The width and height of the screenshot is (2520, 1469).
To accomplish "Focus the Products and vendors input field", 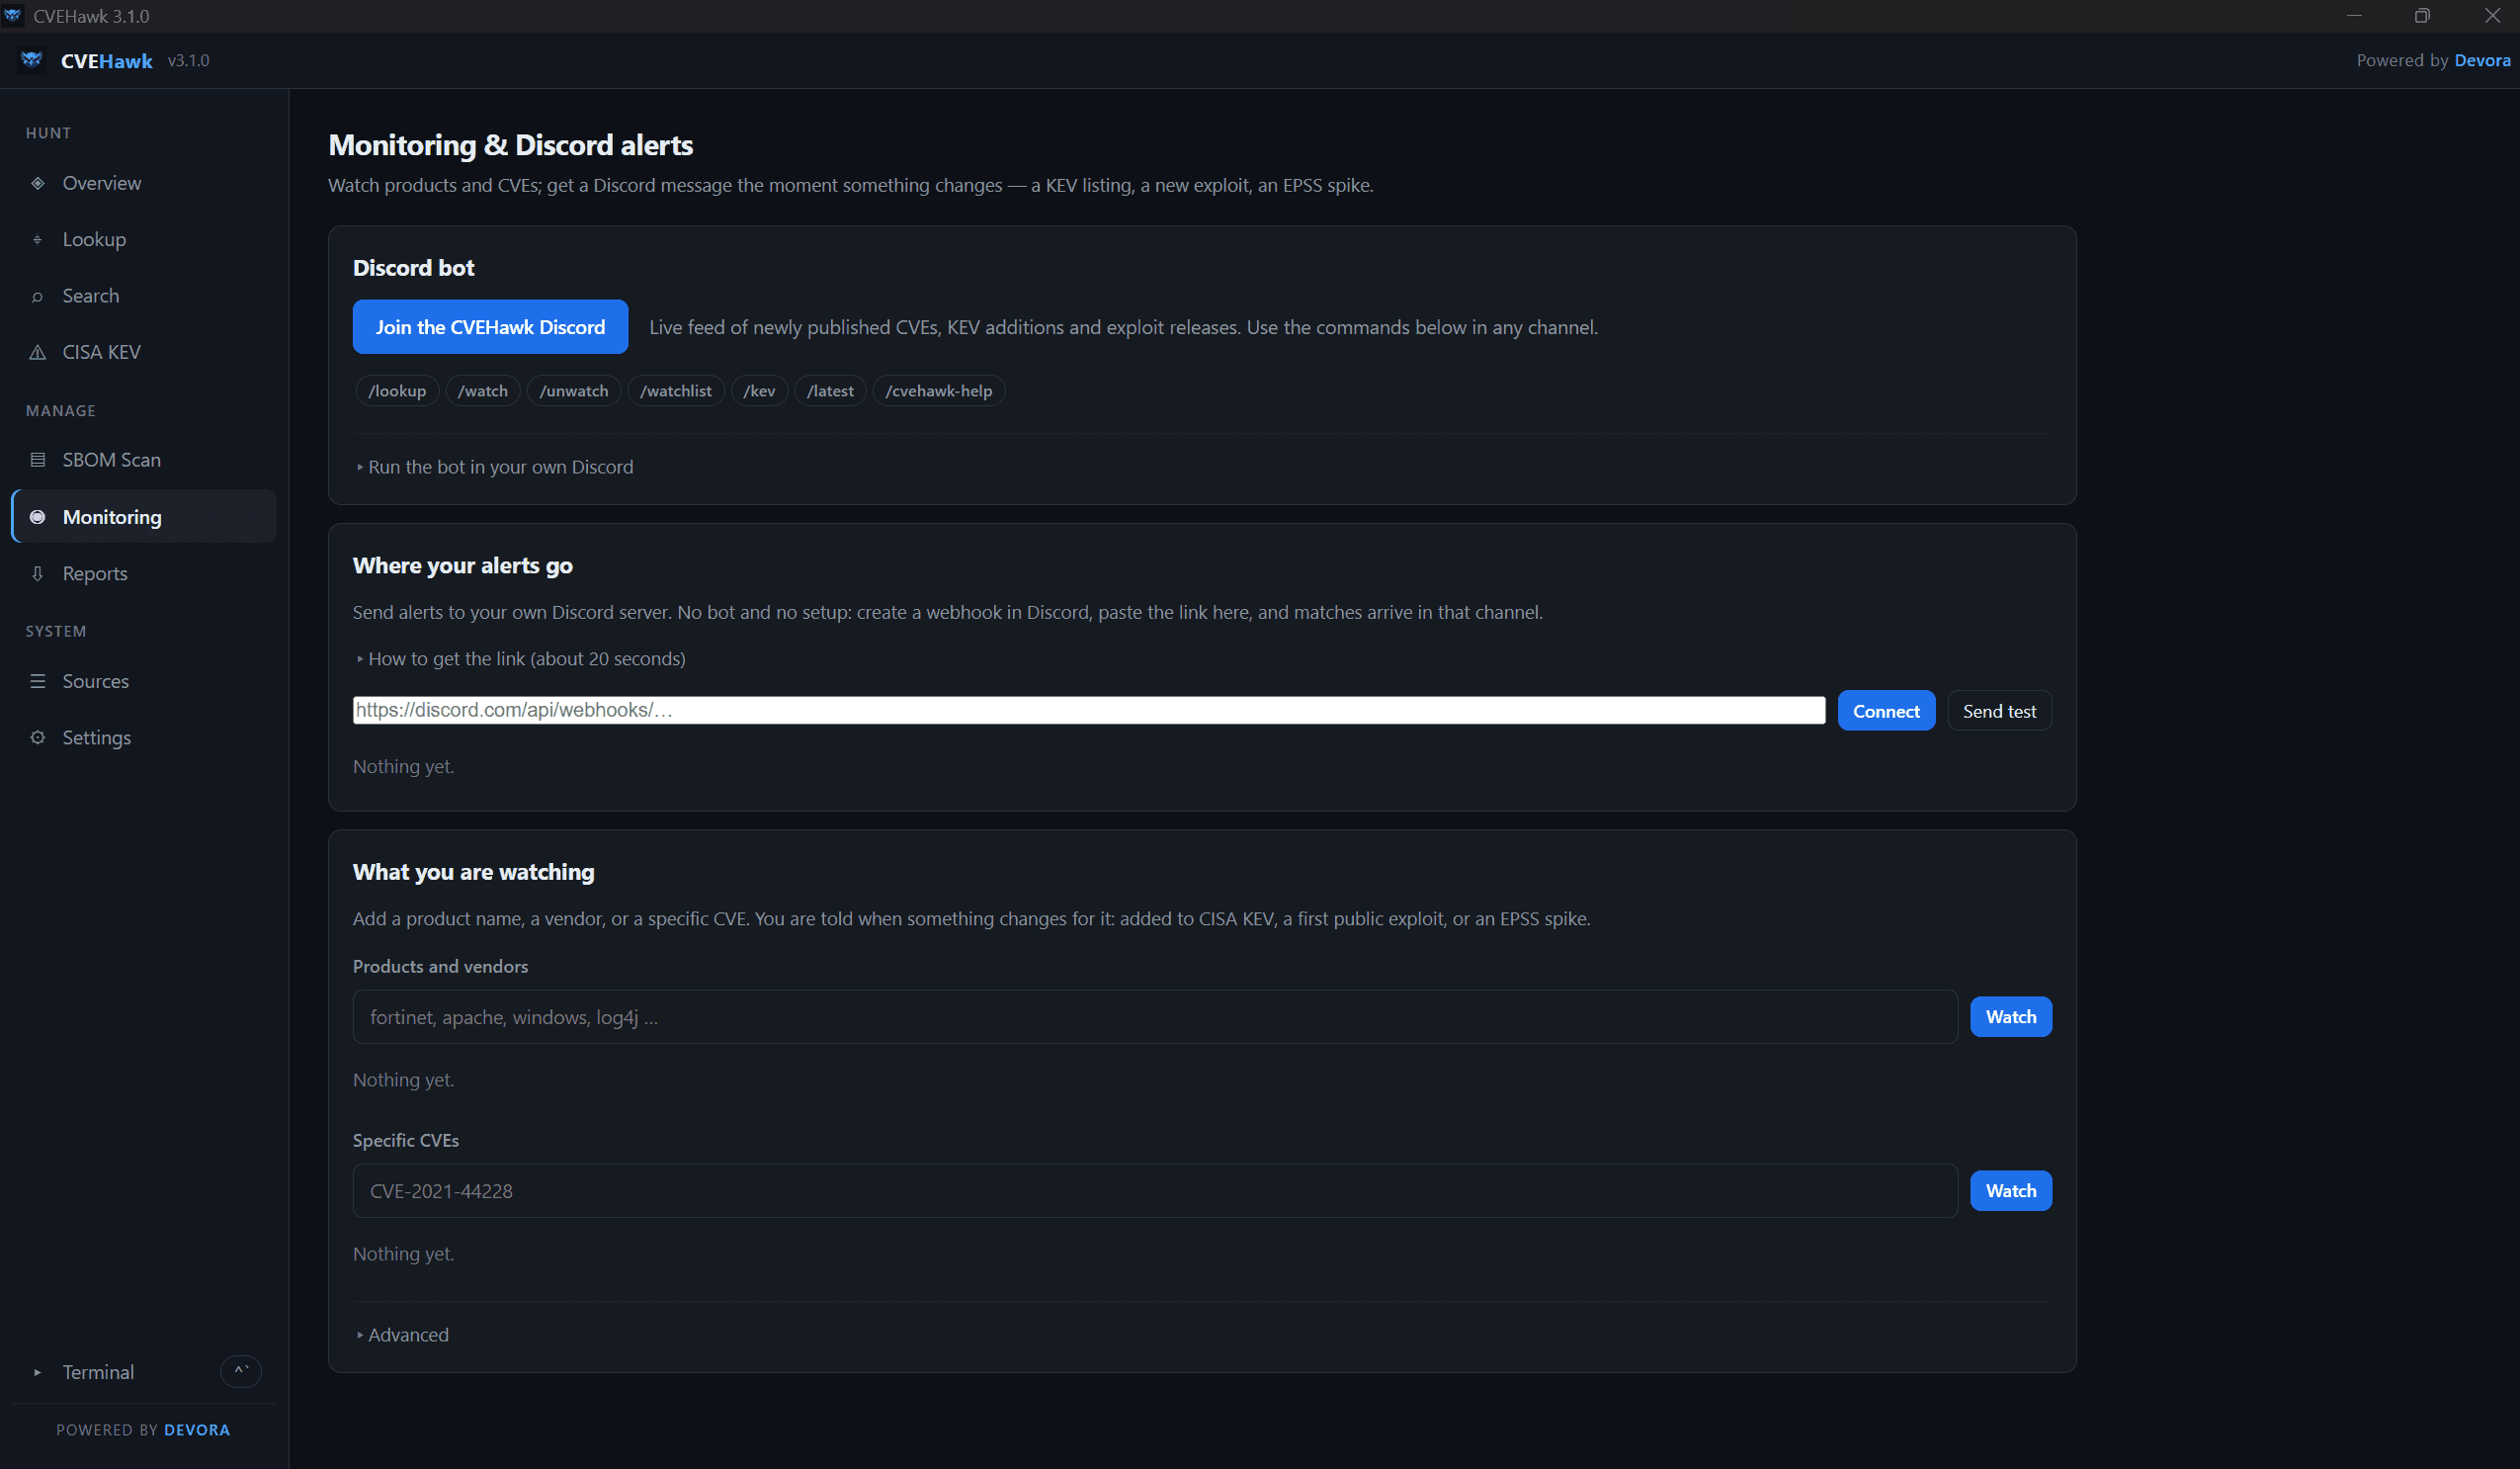I will tap(1155, 1017).
